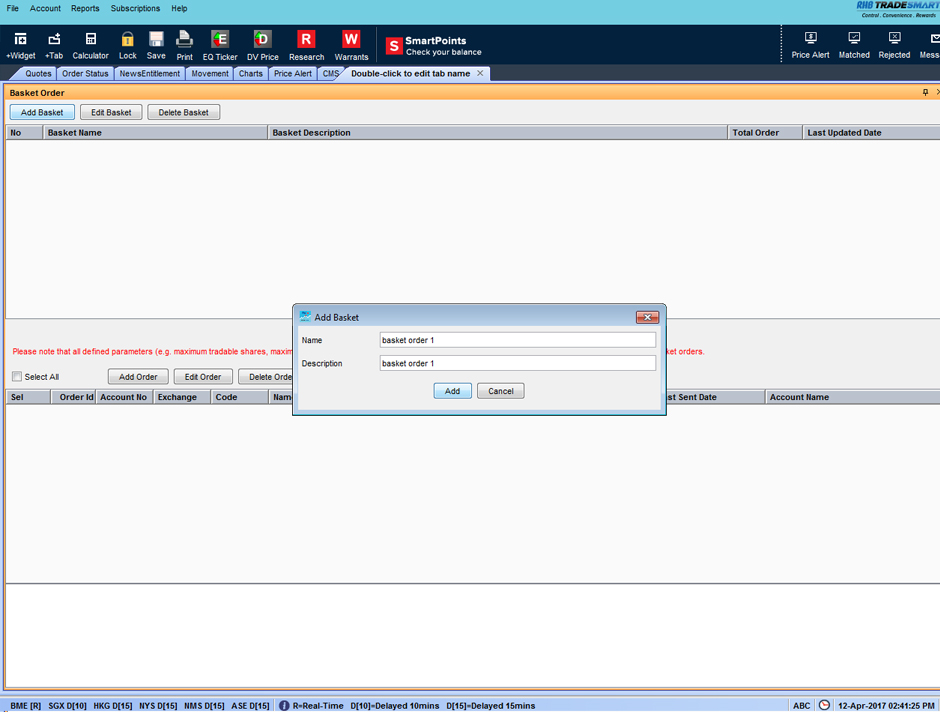Open the Rejected orders toolbar icon
940x712 pixels.
click(894, 46)
